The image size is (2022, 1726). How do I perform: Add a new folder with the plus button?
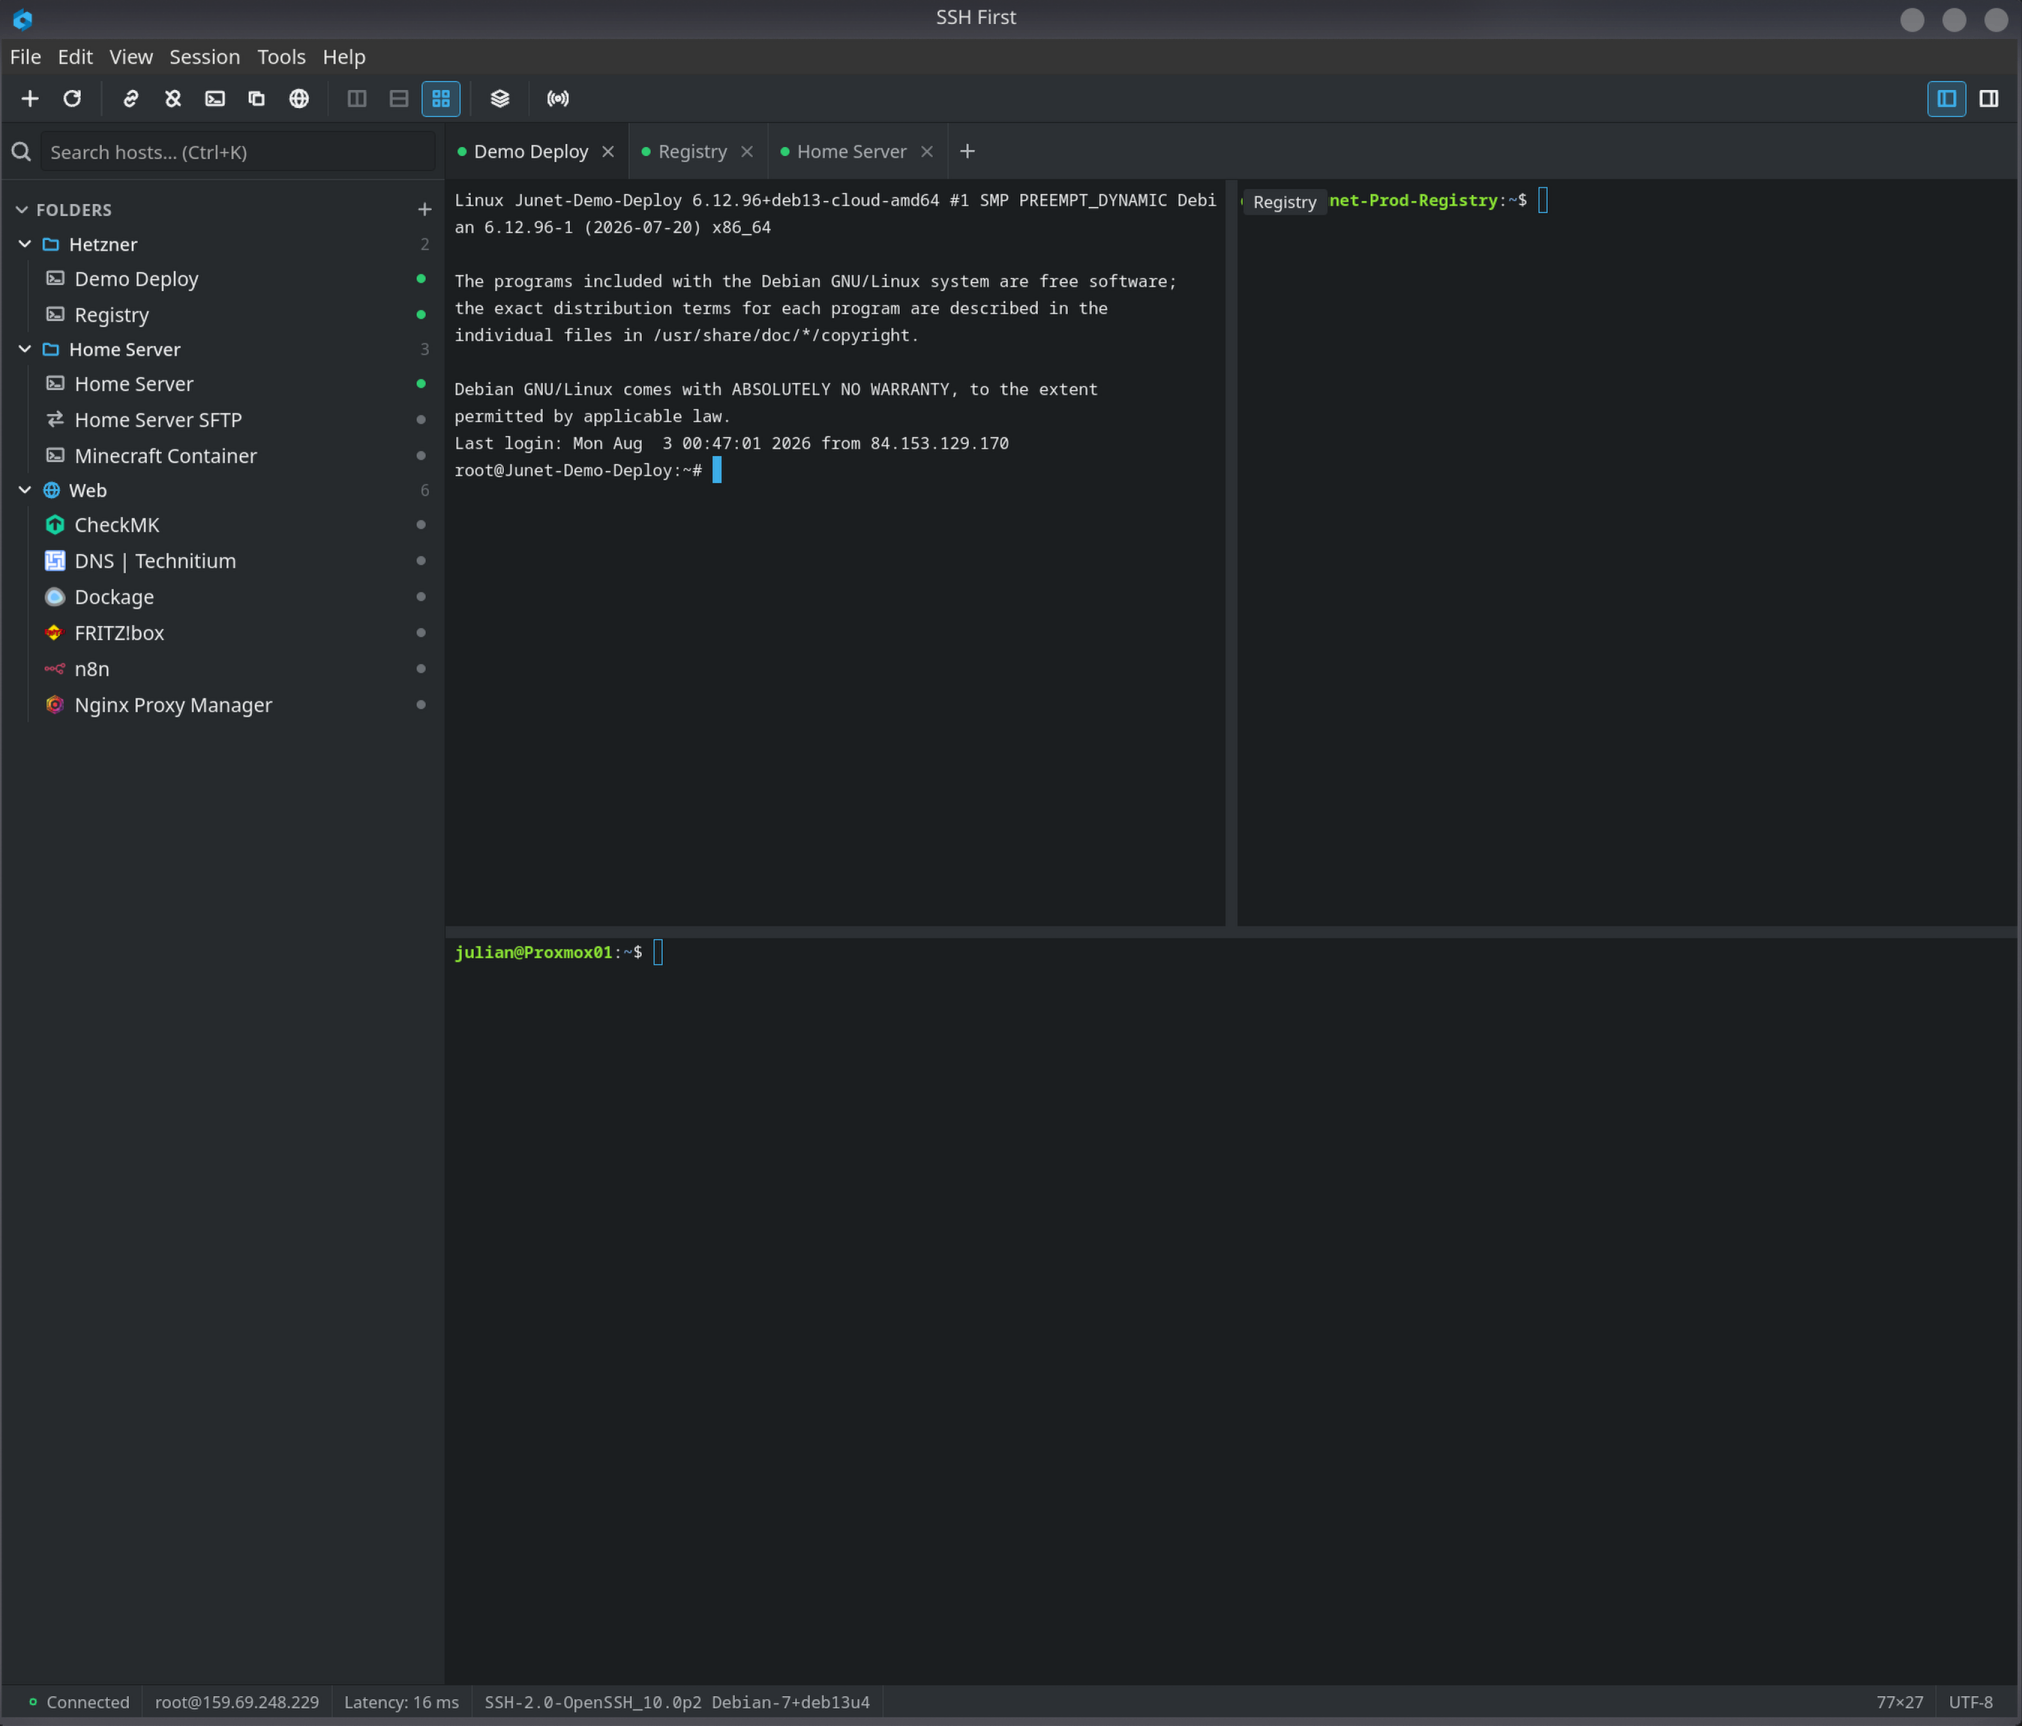click(x=424, y=209)
